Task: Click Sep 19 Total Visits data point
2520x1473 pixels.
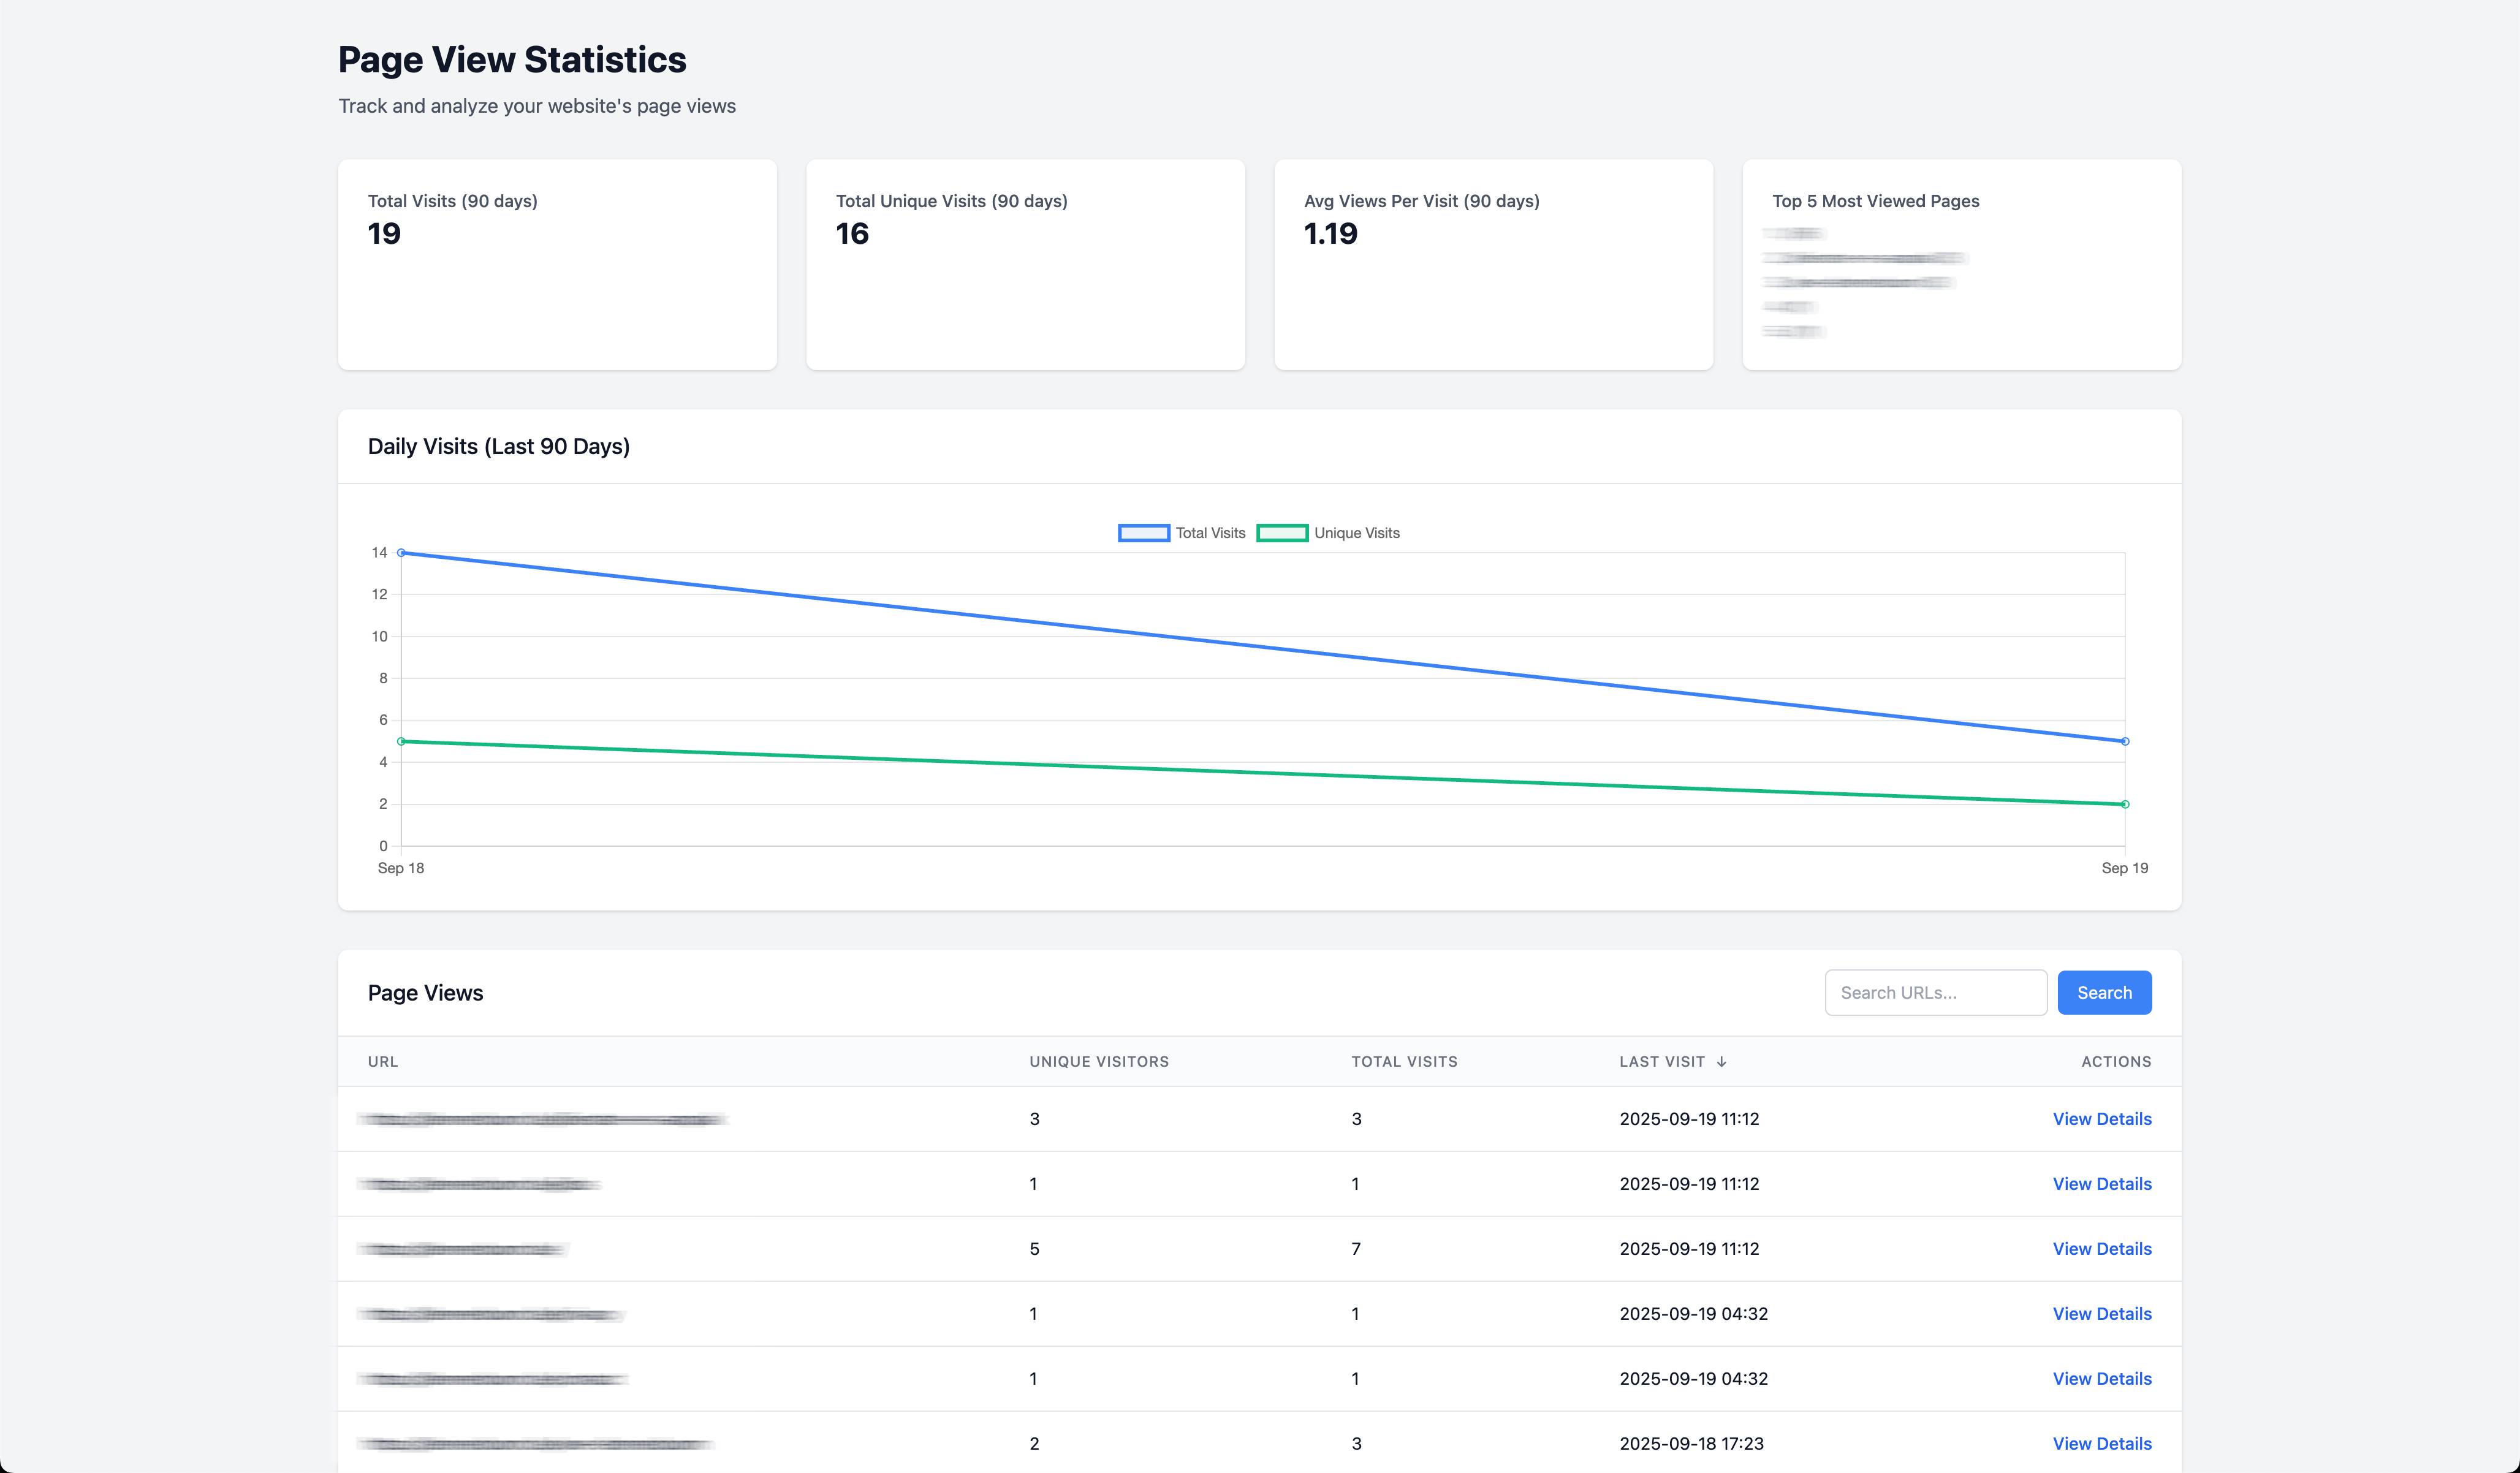Action: (x=2124, y=741)
